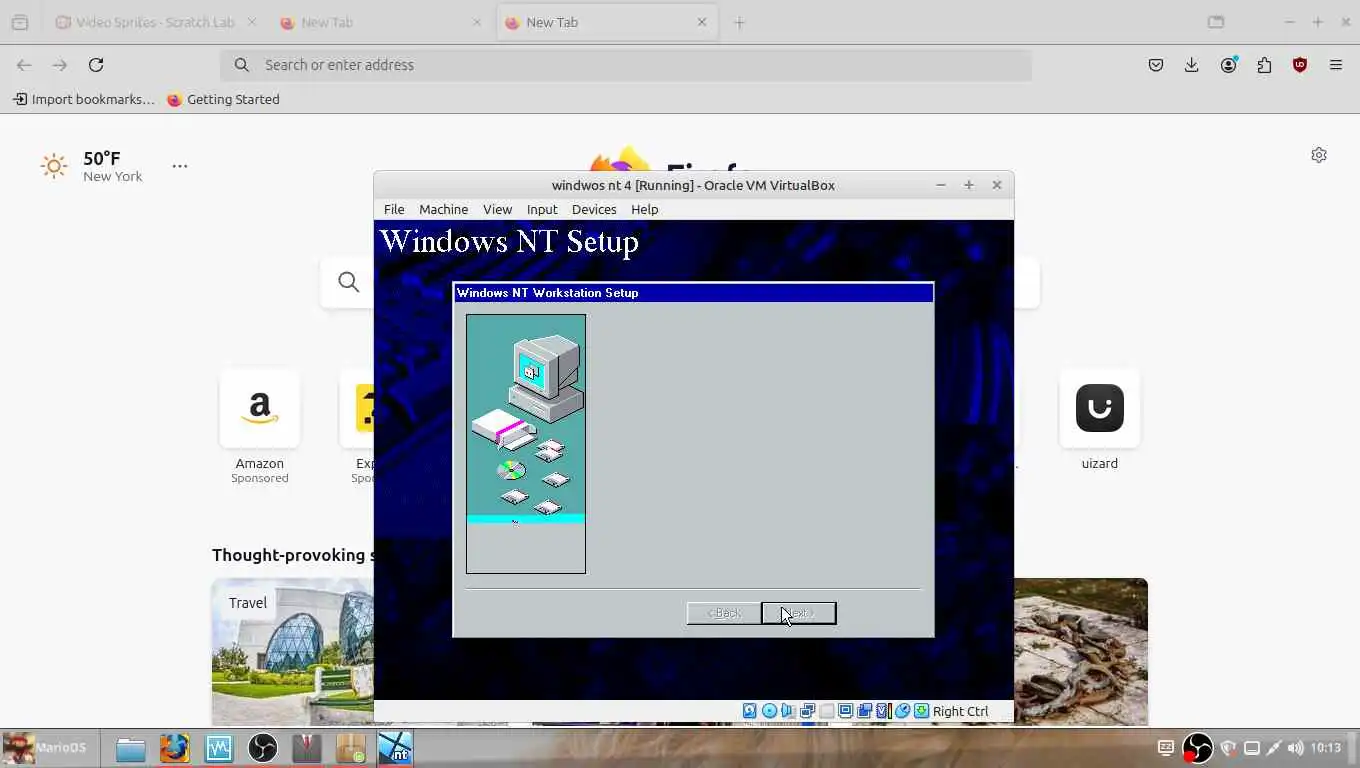Open the Input menu in VirtualBox
The width and height of the screenshot is (1360, 768).
[542, 209]
